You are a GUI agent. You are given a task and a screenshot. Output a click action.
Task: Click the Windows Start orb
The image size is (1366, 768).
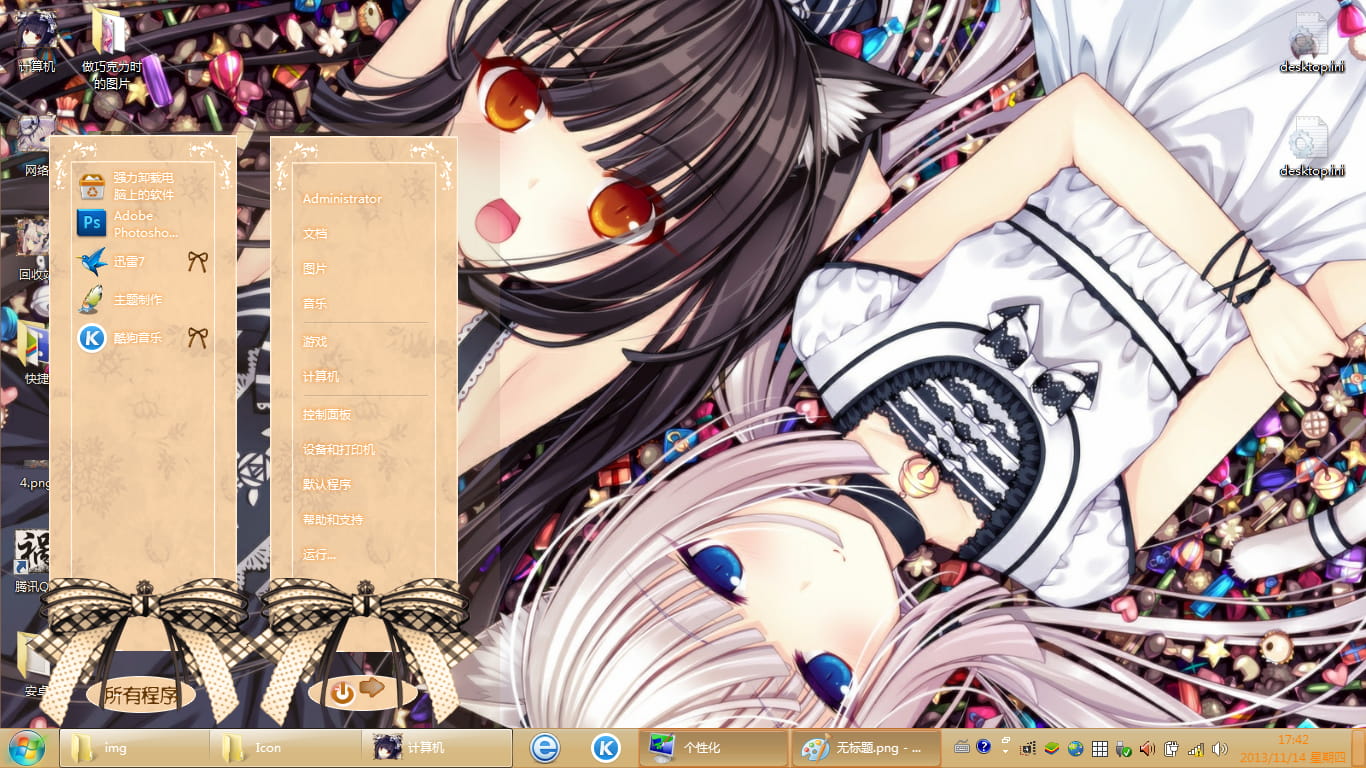[26, 747]
